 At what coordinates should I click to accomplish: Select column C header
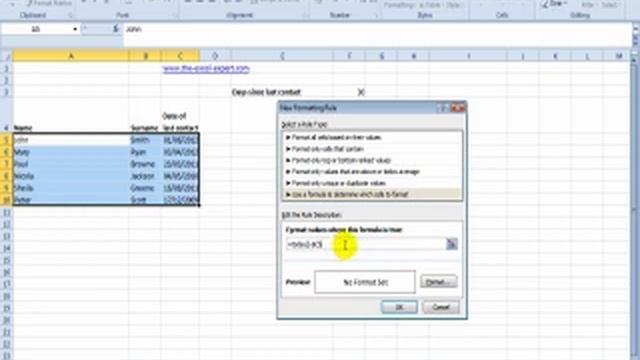pyautogui.click(x=180, y=56)
